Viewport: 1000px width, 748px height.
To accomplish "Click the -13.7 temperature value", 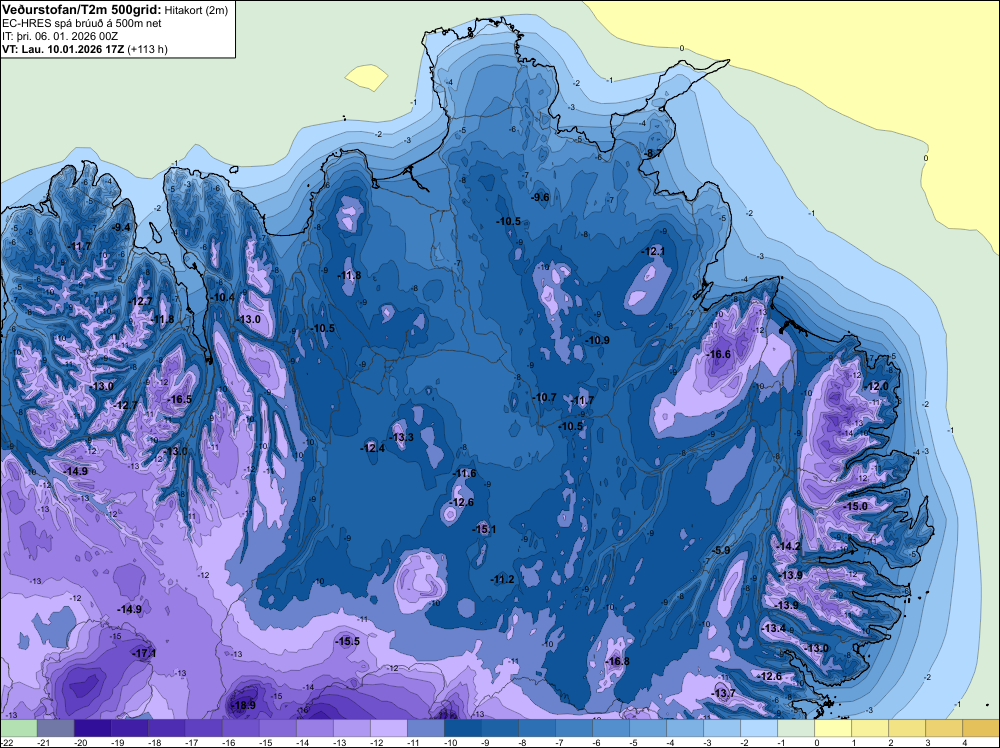I will [723, 693].
